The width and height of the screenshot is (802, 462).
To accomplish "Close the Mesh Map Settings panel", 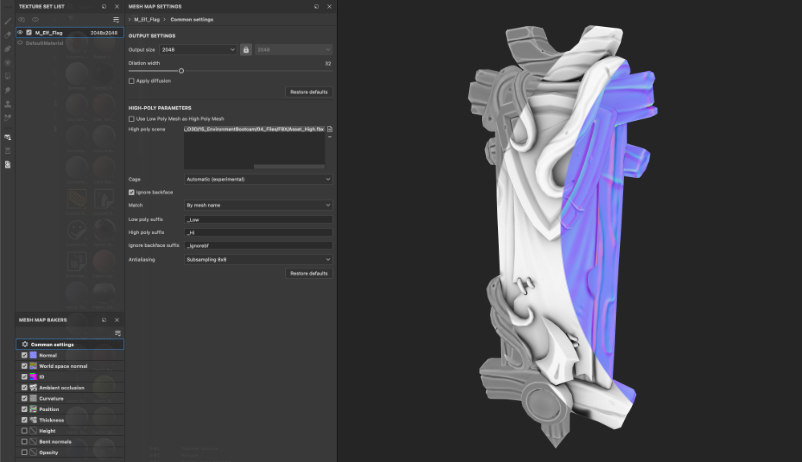I will (x=329, y=7).
